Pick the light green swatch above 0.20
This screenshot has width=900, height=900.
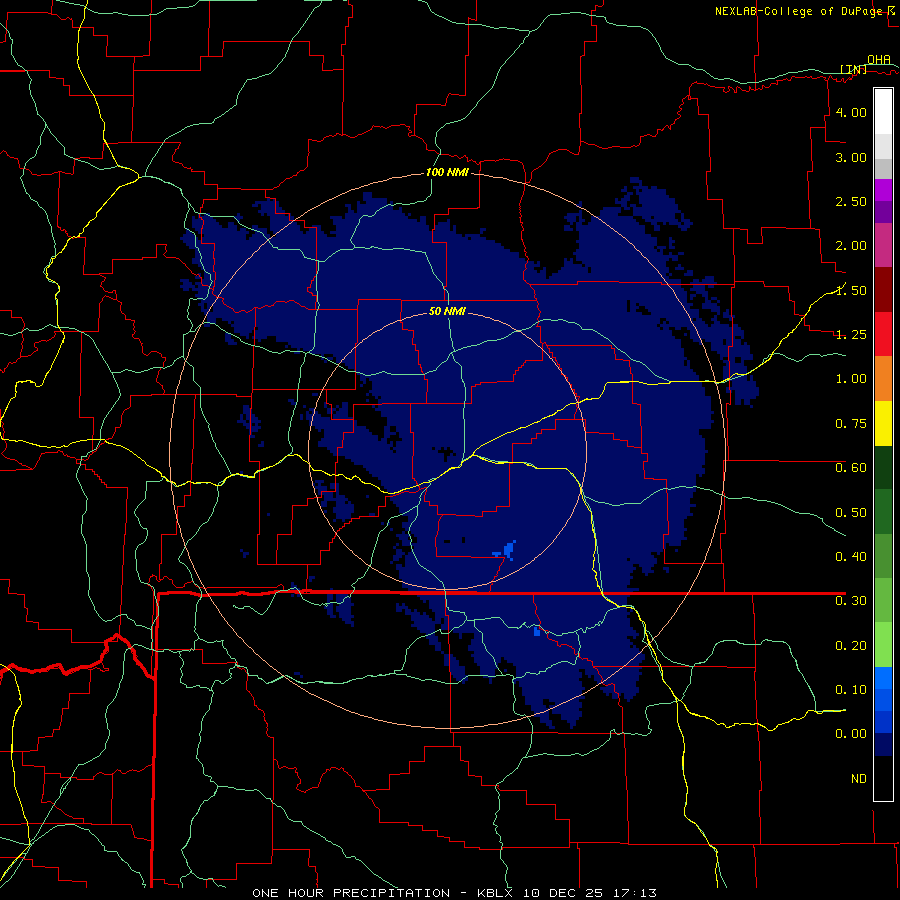coord(883,644)
